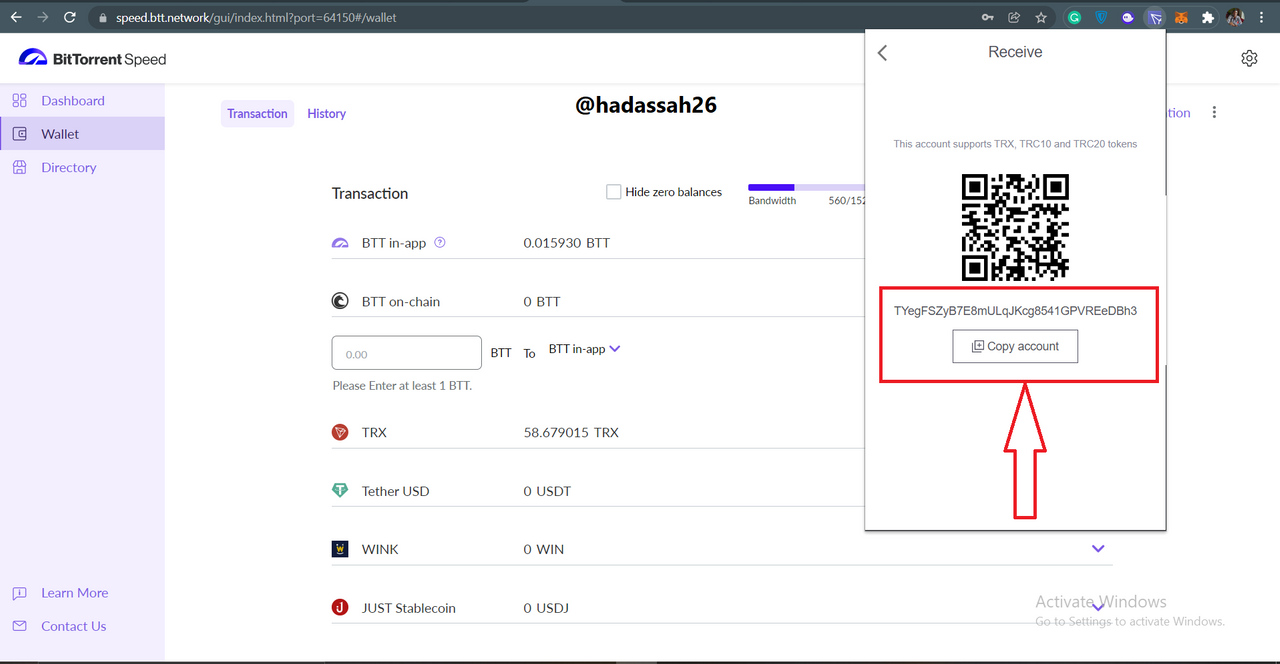
Task: Click the share page icon
Action: click(x=1014, y=18)
